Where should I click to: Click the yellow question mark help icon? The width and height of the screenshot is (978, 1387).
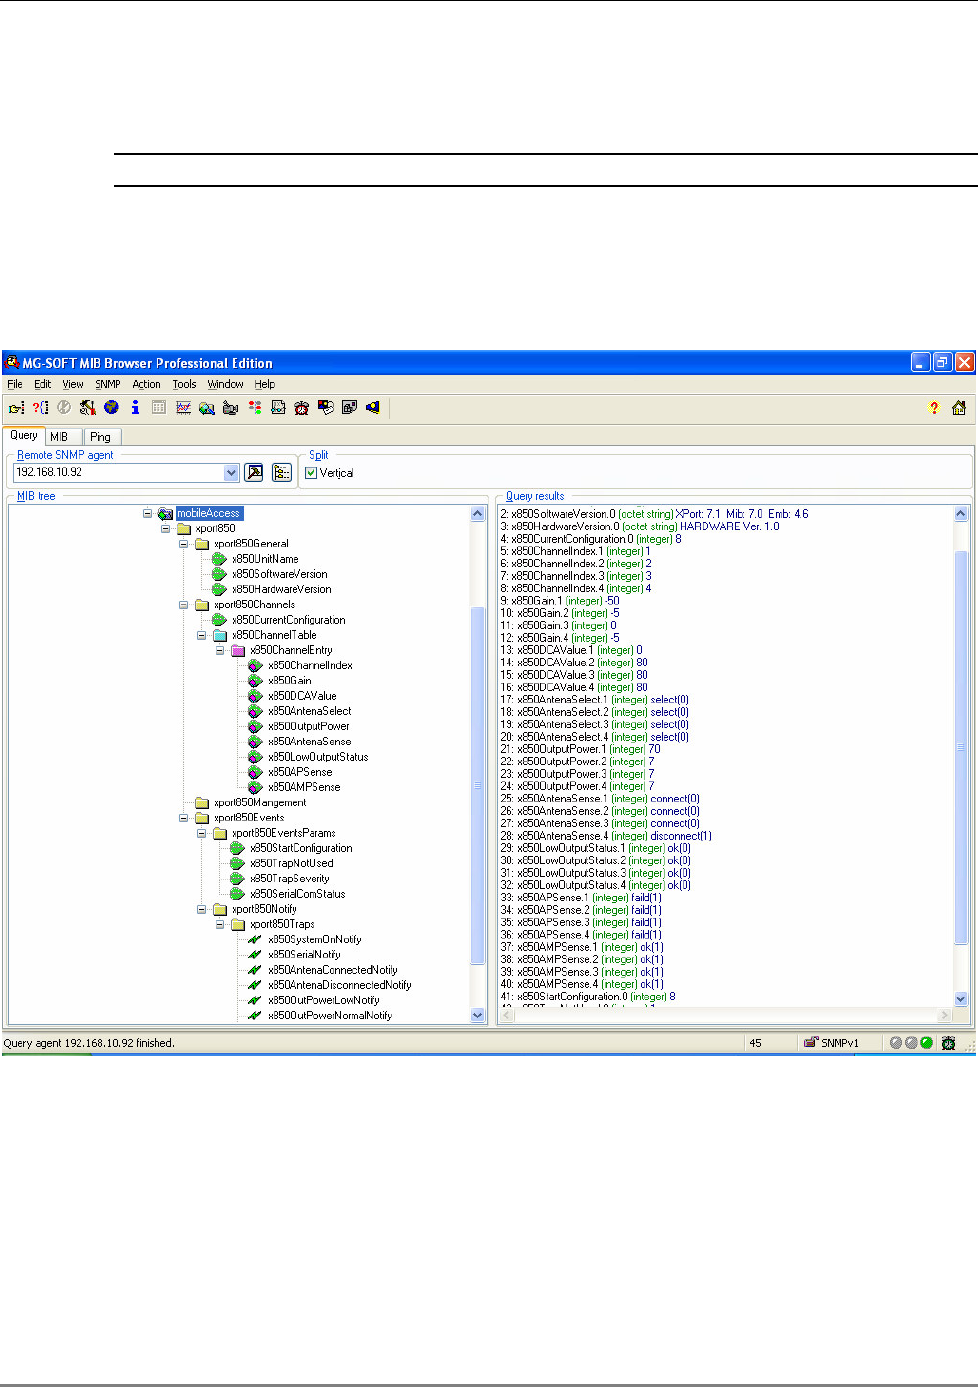coord(934,408)
